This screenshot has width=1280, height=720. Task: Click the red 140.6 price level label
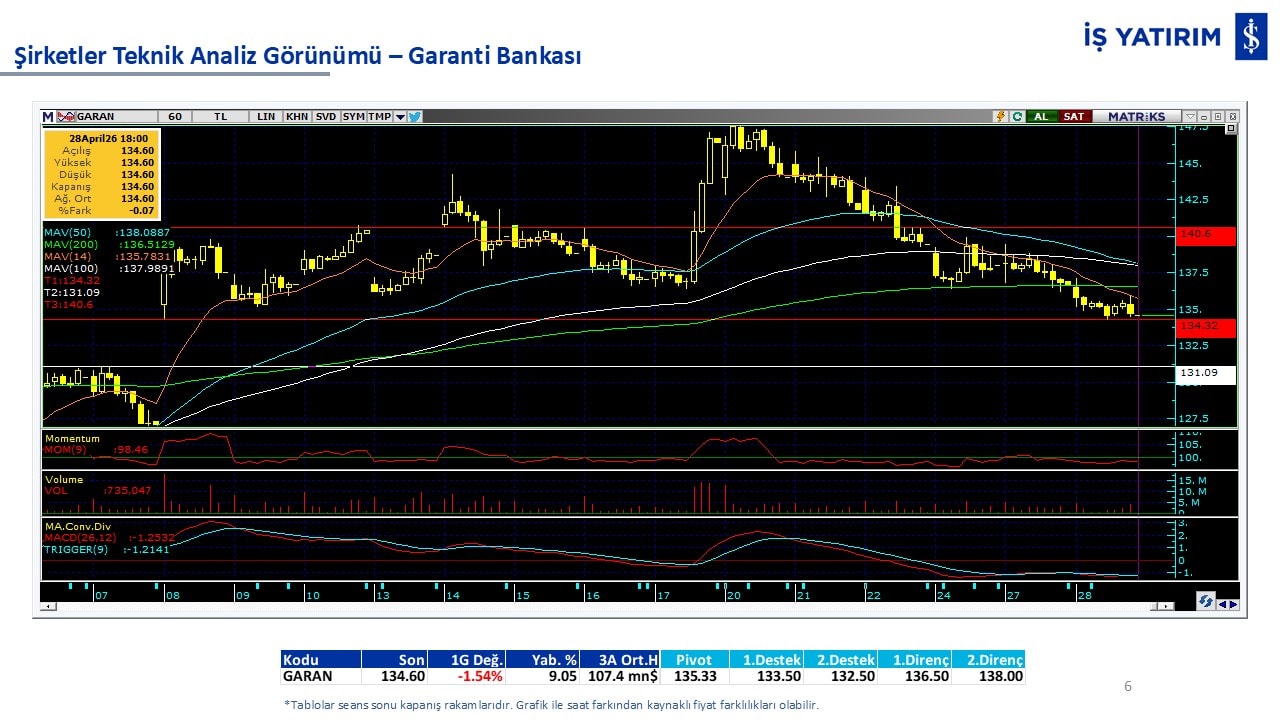[1206, 236]
